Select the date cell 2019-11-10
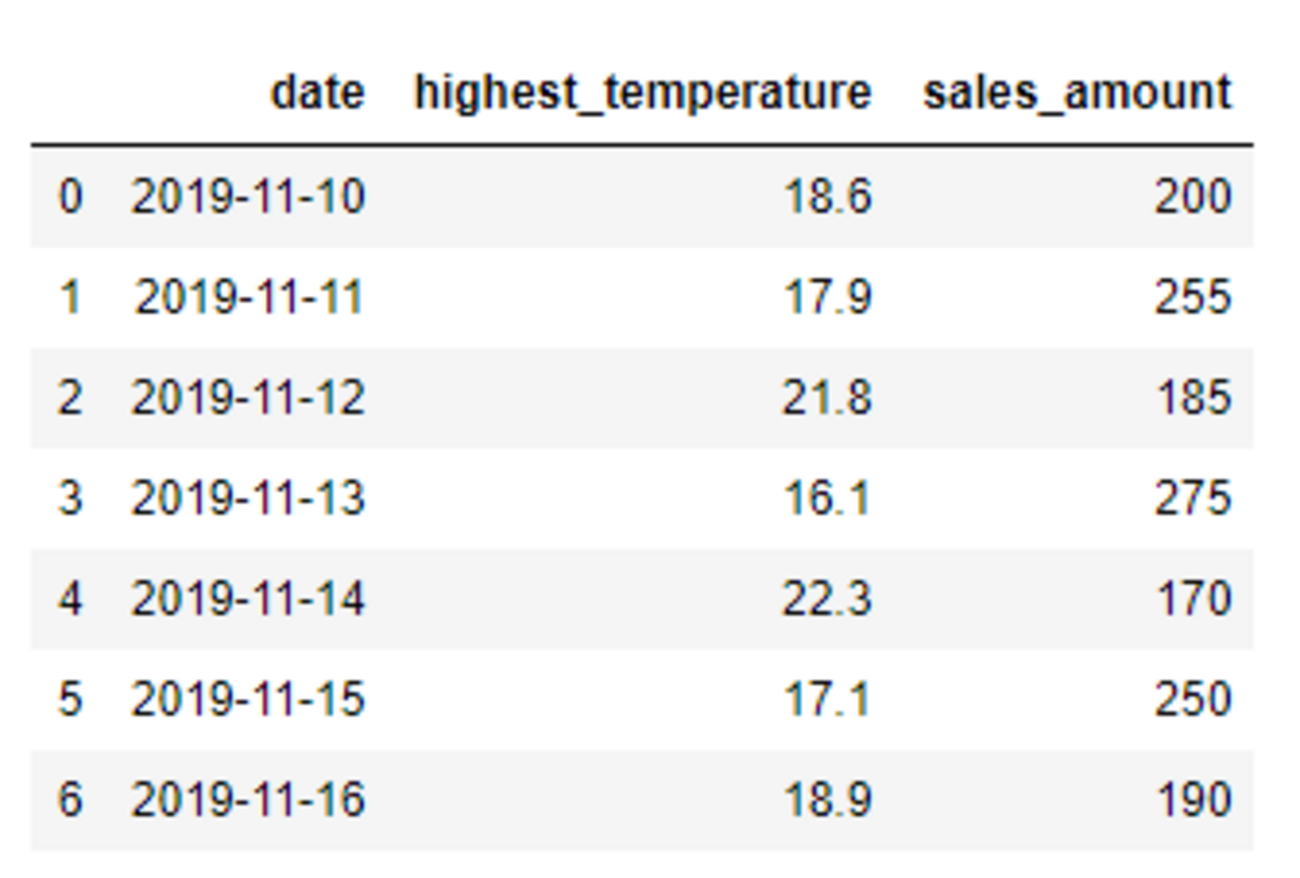 tap(248, 197)
